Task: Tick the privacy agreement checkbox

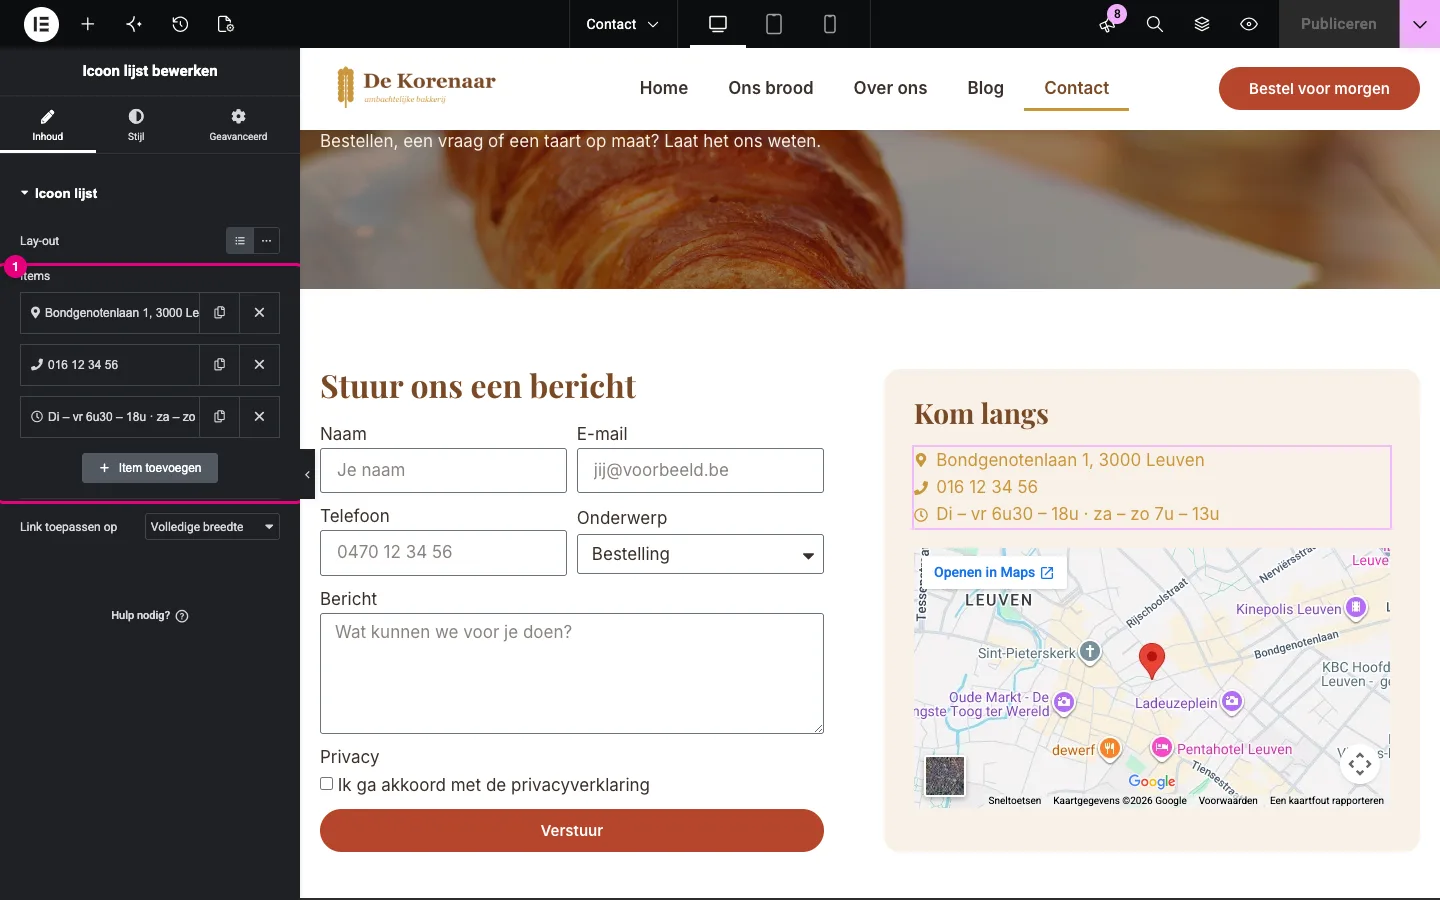Action: coord(327,784)
